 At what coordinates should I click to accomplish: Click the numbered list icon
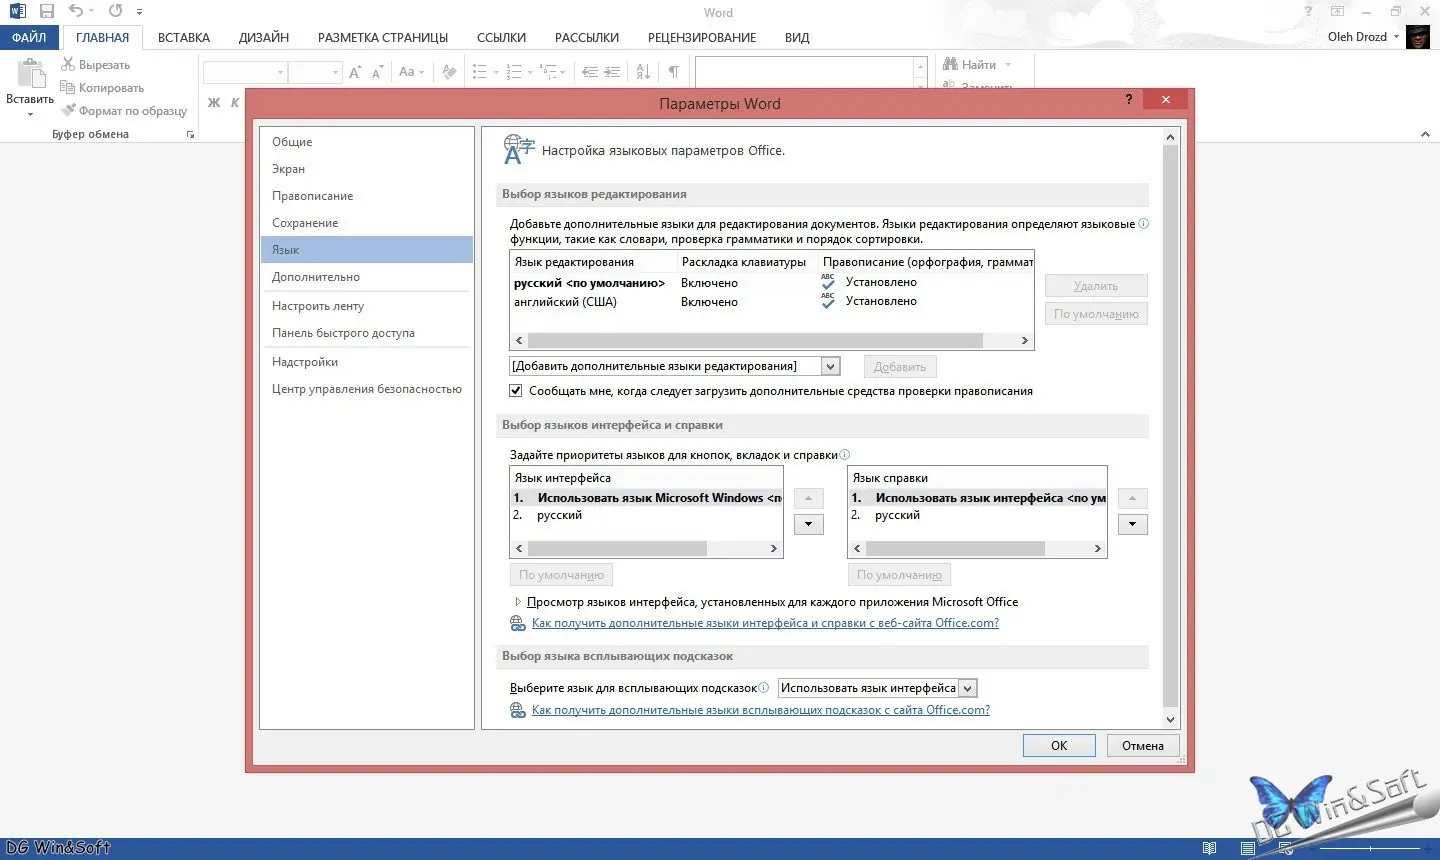[514, 72]
